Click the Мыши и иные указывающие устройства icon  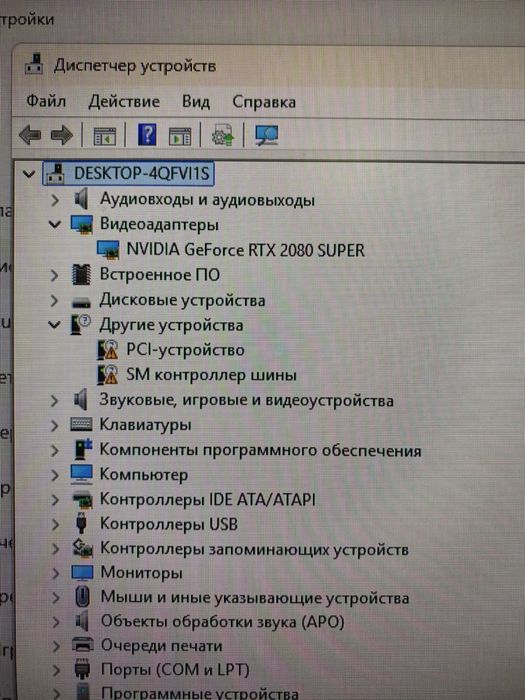click(x=82, y=597)
